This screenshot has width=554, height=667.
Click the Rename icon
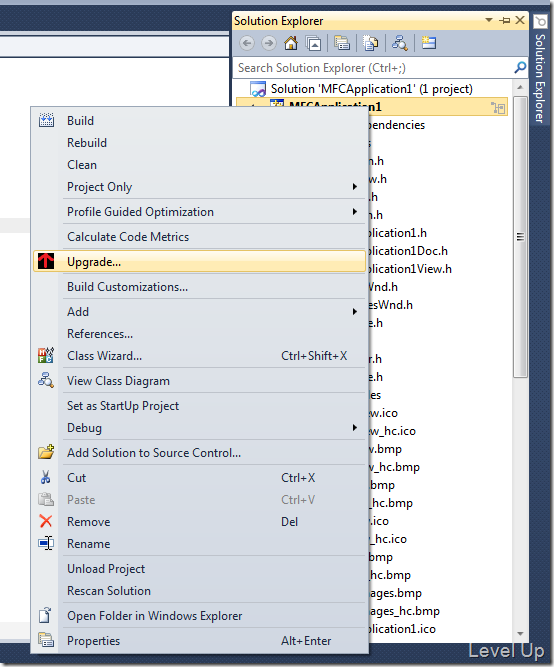46,543
